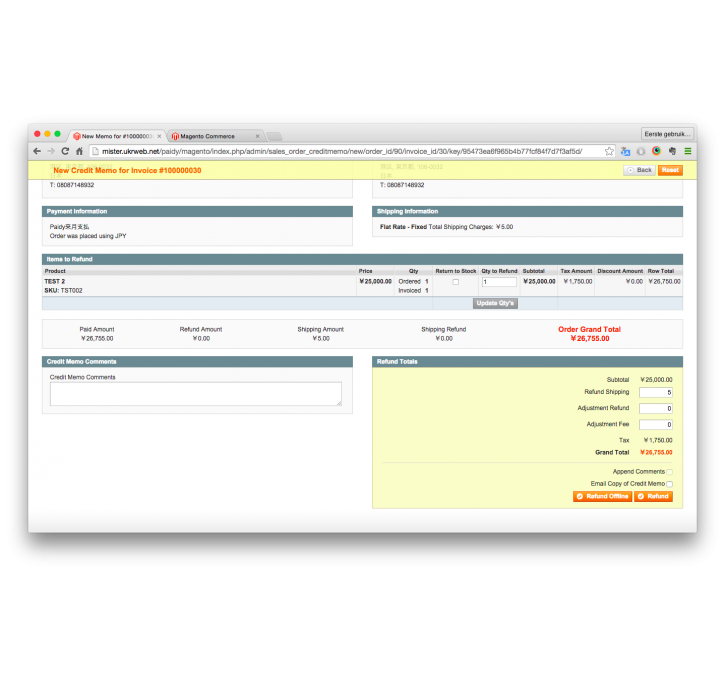Click the Back button in yellow header
Screen dimensions: 725x680
[639, 170]
